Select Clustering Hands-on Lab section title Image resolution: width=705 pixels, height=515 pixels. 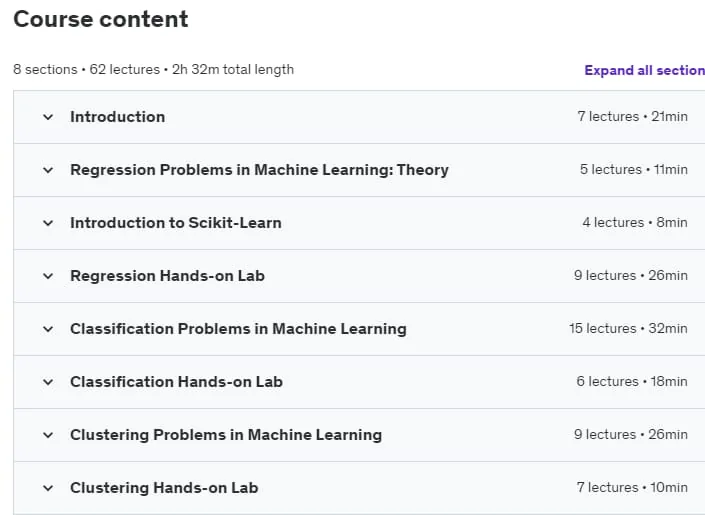point(164,488)
